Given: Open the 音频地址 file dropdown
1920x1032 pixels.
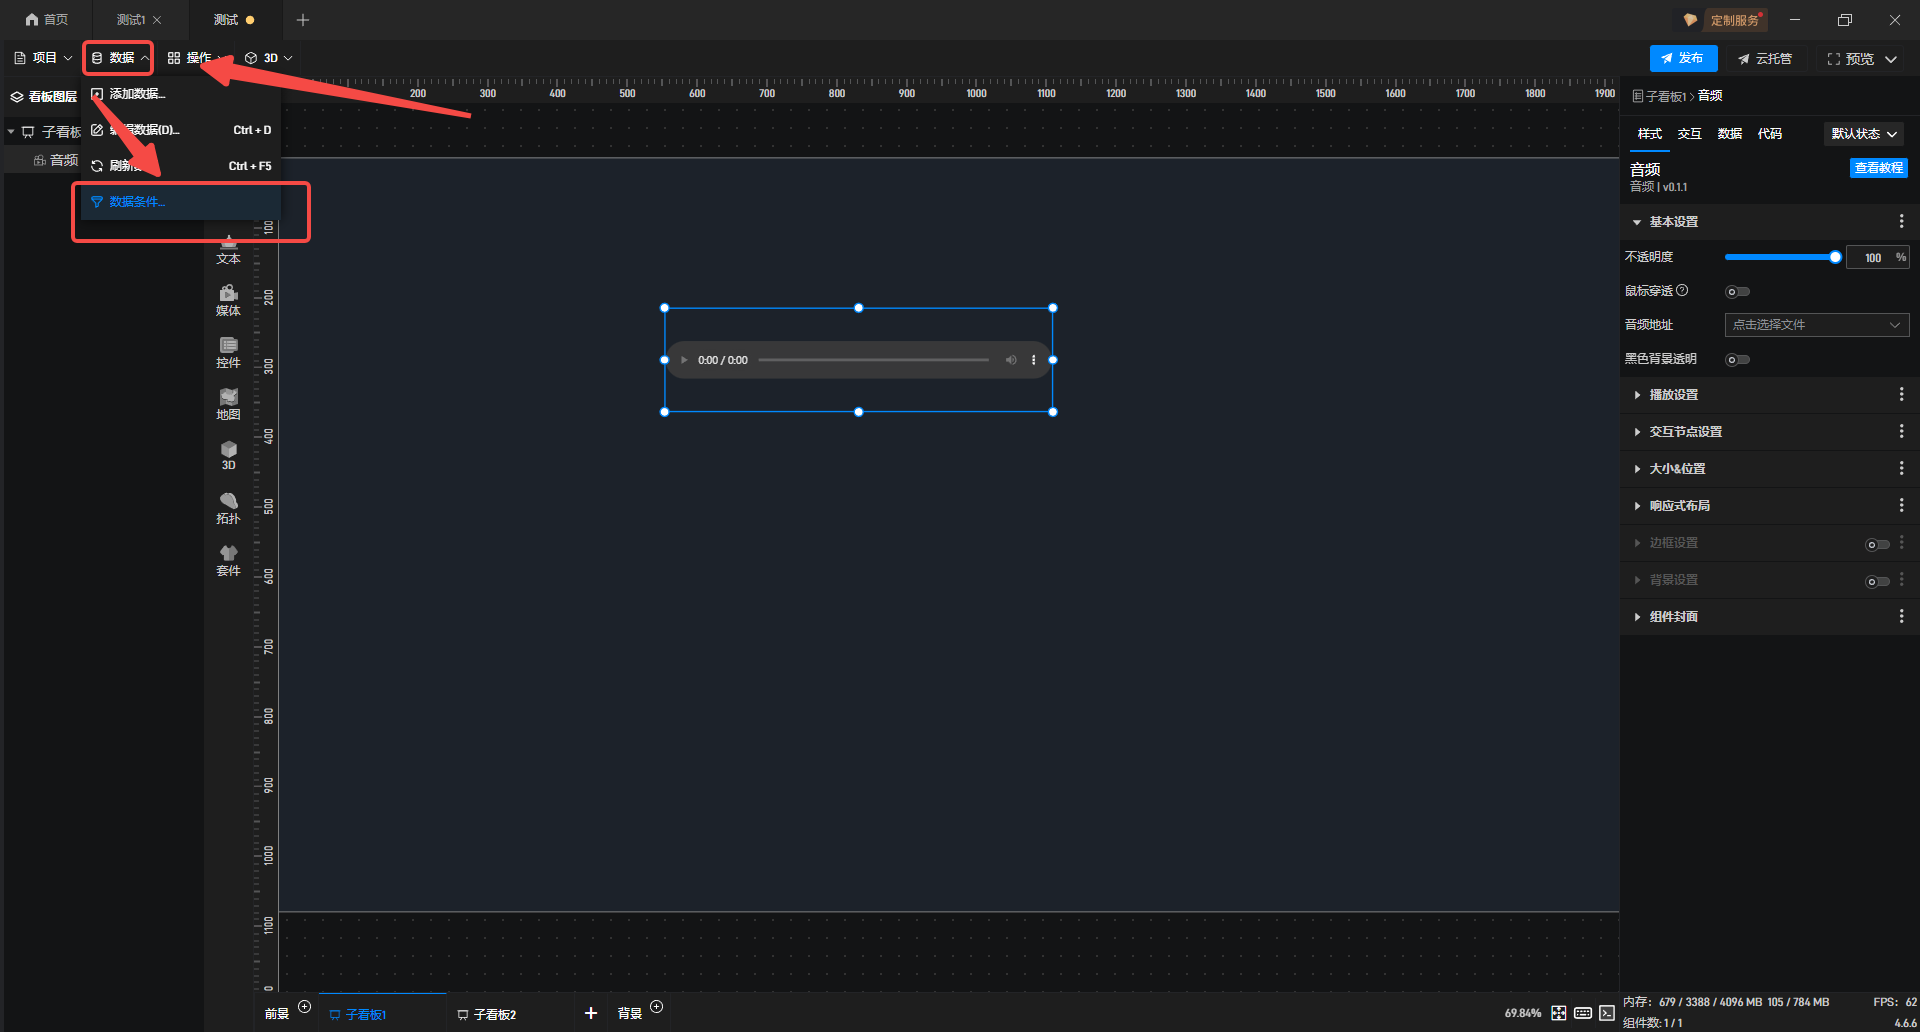Looking at the screenshot, I should pyautogui.click(x=1816, y=325).
